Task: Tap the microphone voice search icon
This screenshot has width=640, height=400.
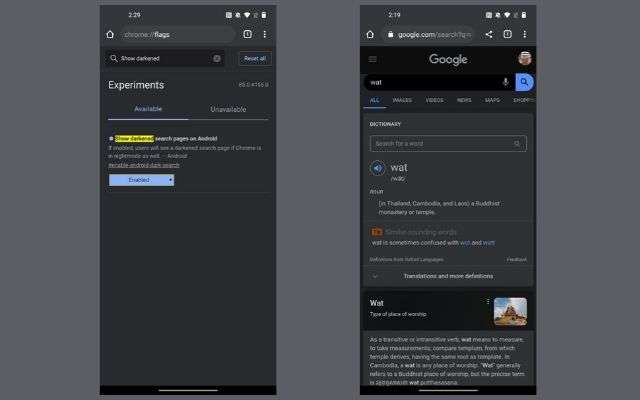Action: pyautogui.click(x=505, y=82)
